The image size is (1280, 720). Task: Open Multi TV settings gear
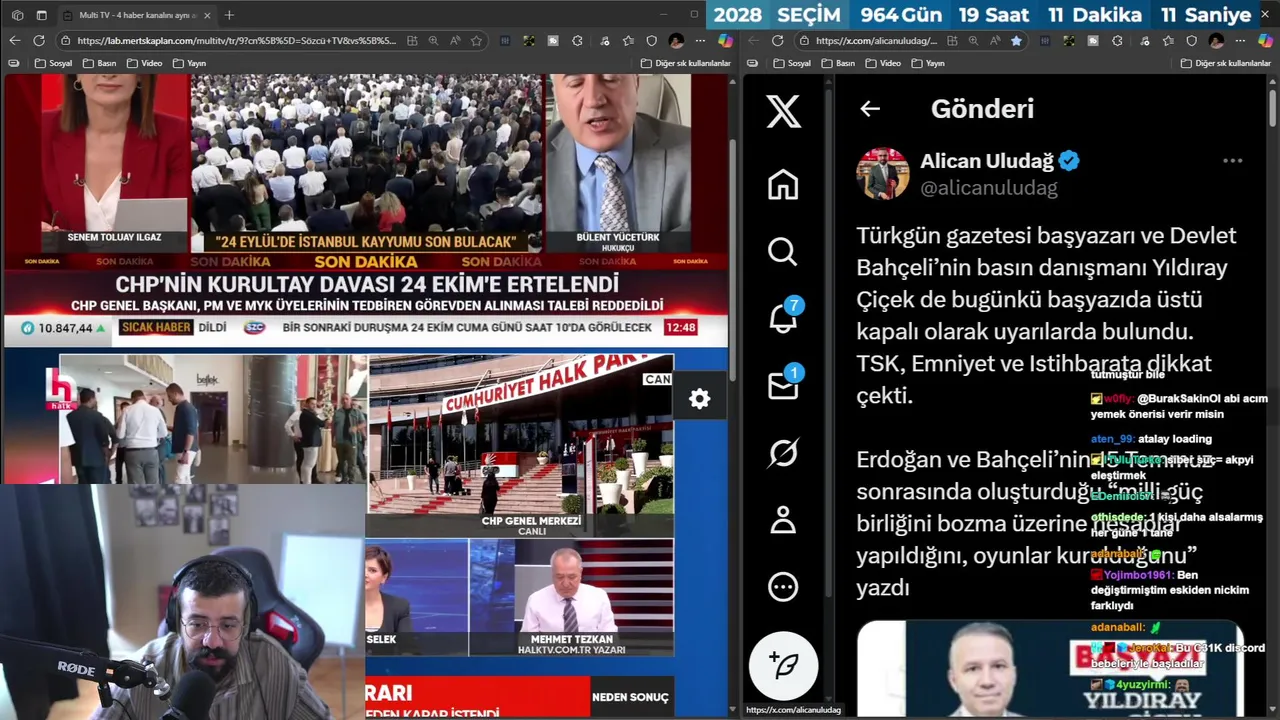point(700,399)
